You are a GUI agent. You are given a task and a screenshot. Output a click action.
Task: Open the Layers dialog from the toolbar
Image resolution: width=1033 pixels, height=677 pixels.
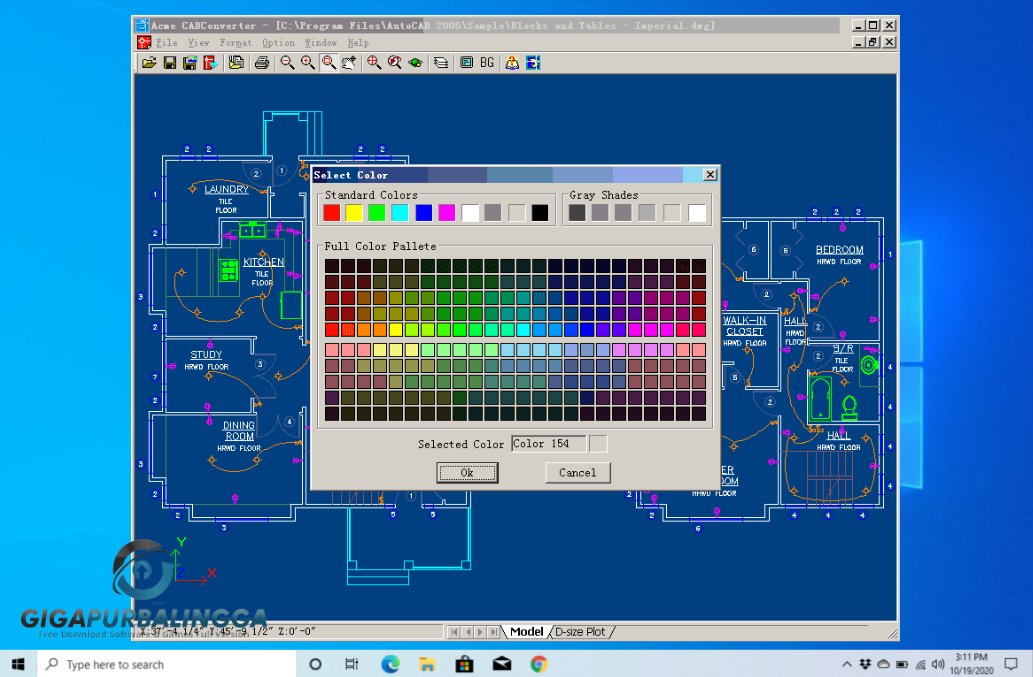point(440,62)
